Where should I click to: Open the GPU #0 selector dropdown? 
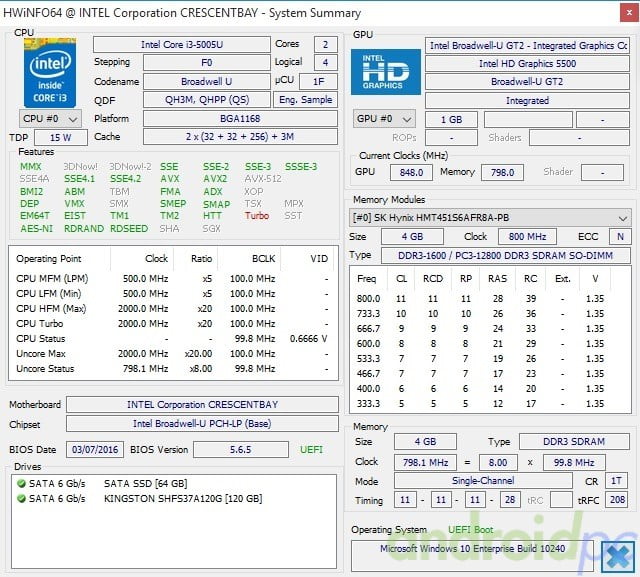[384, 119]
